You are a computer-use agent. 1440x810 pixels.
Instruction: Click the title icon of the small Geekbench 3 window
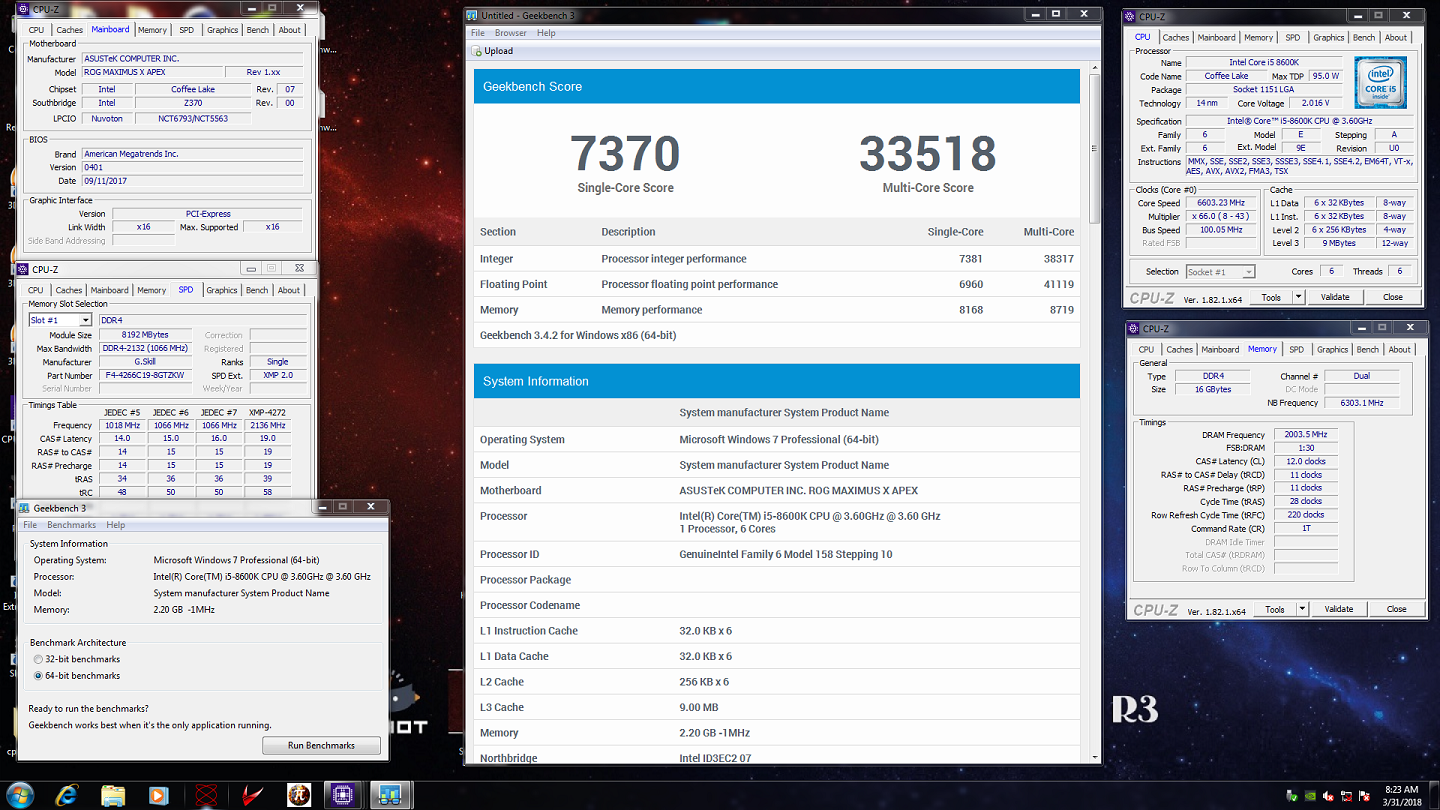coord(24,508)
